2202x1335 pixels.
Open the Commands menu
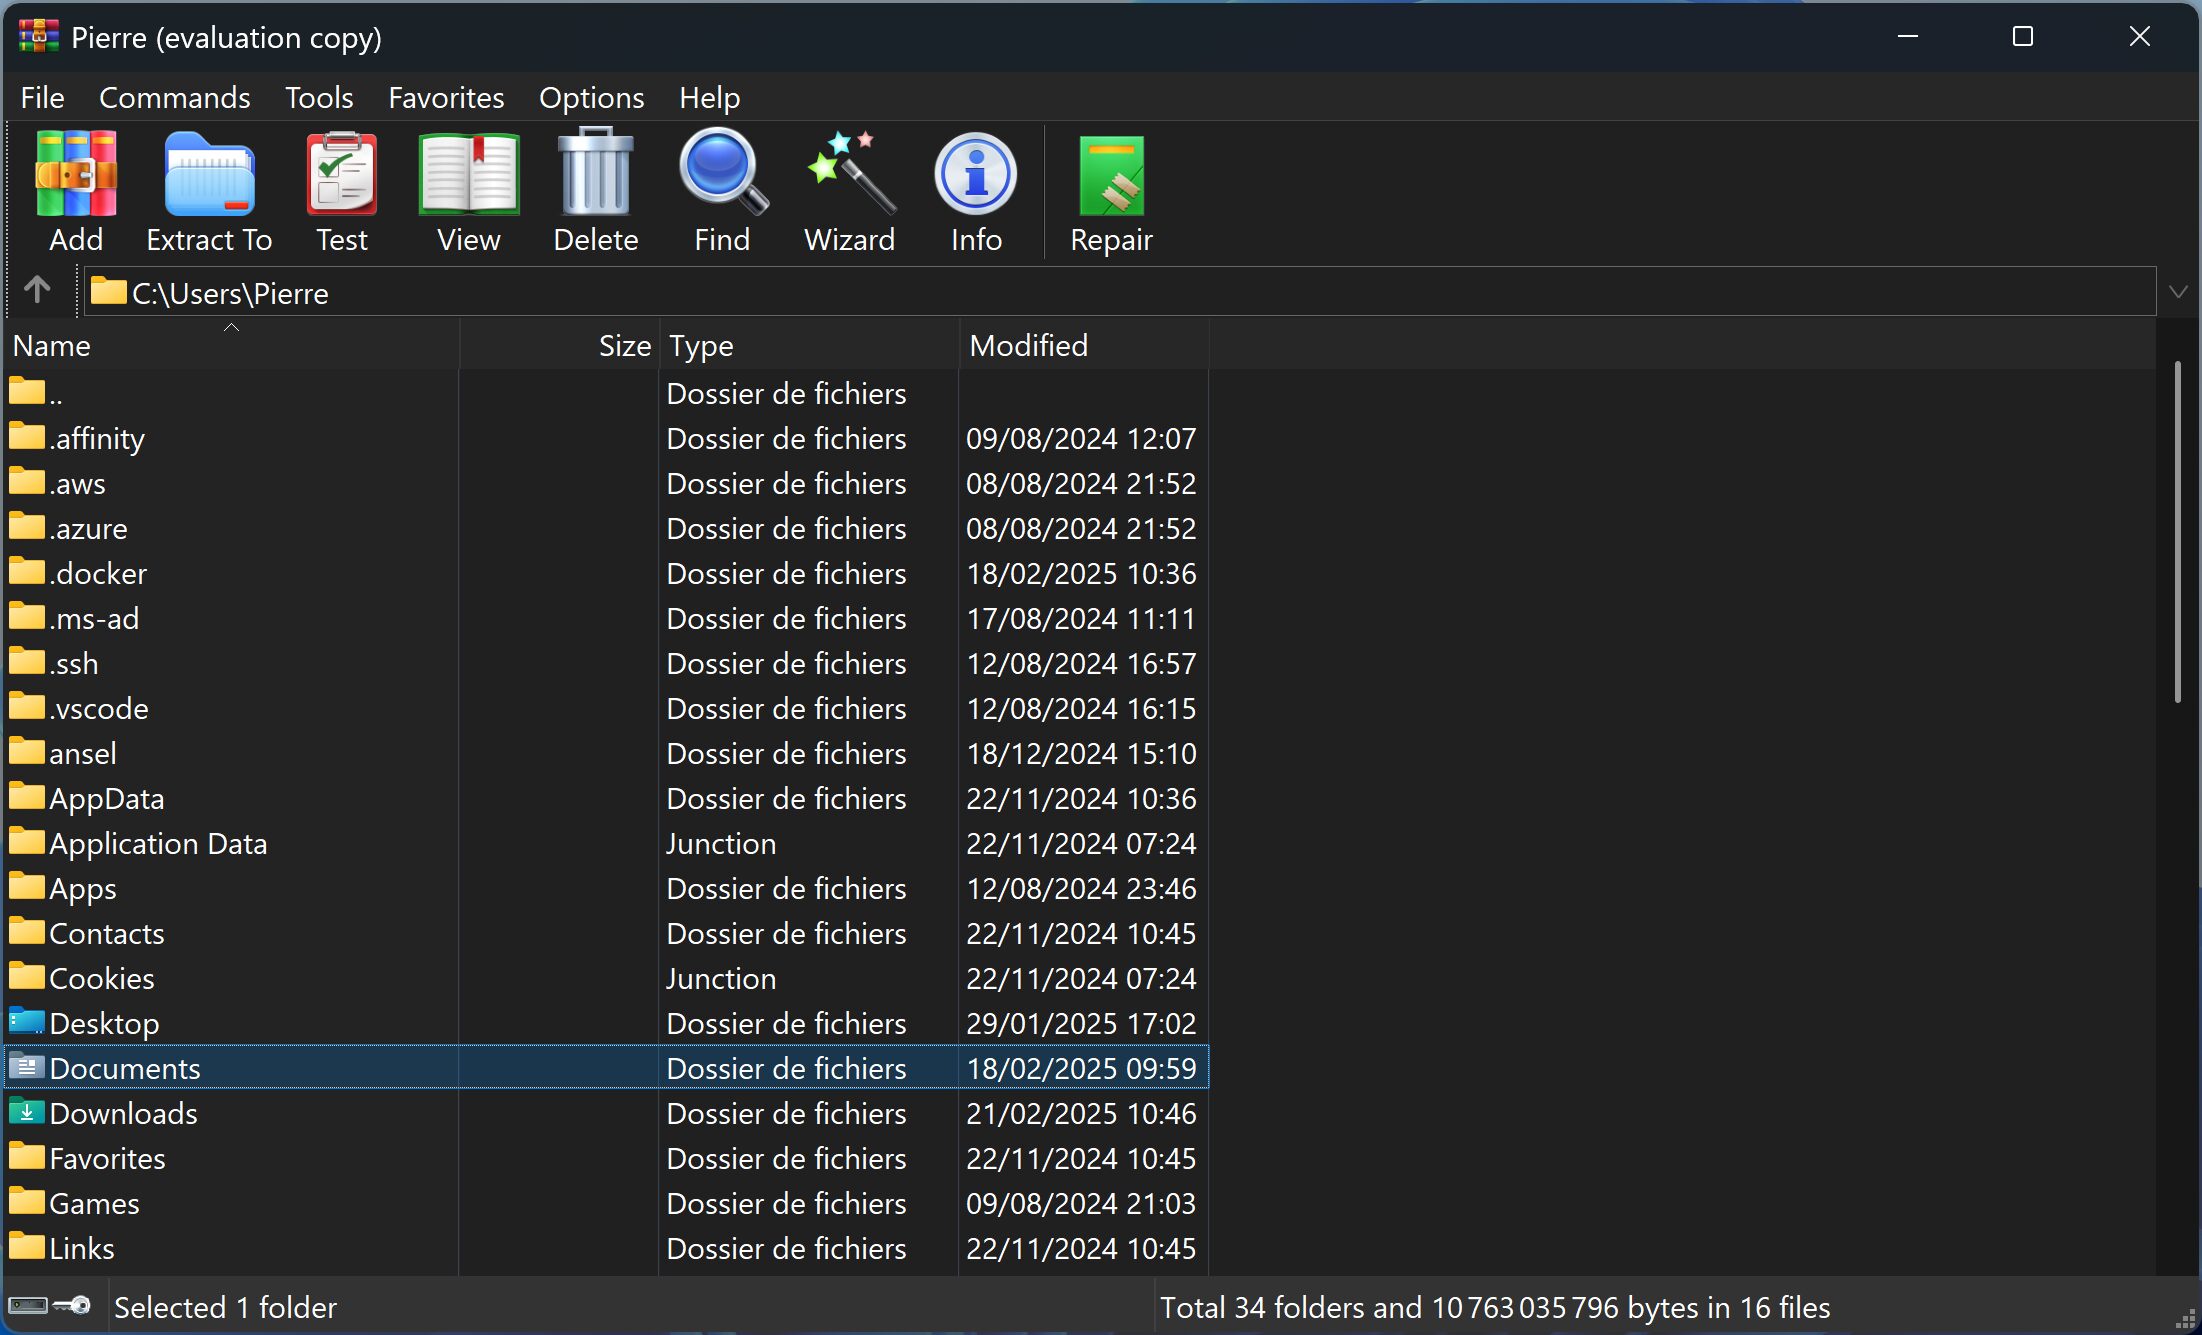point(175,97)
